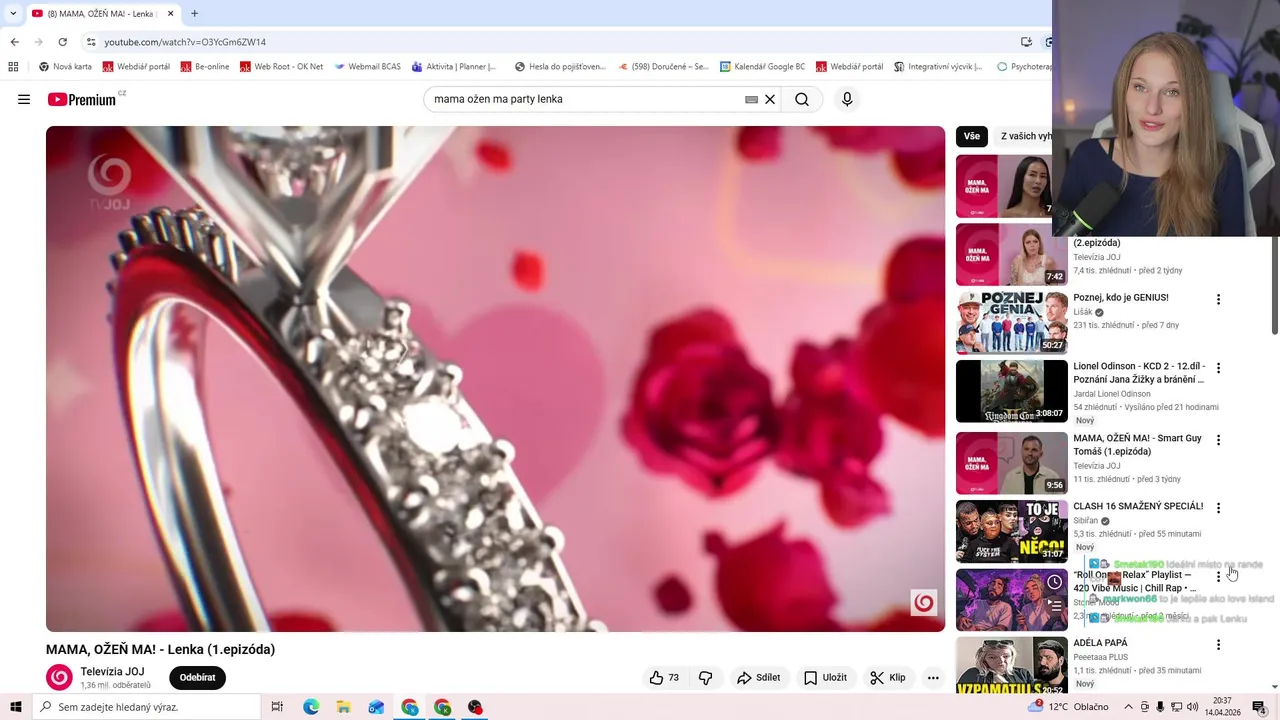This screenshot has height=720, width=1280.
Task: Start voice search with microphone
Action: pyautogui.click(x=847, y=99)
